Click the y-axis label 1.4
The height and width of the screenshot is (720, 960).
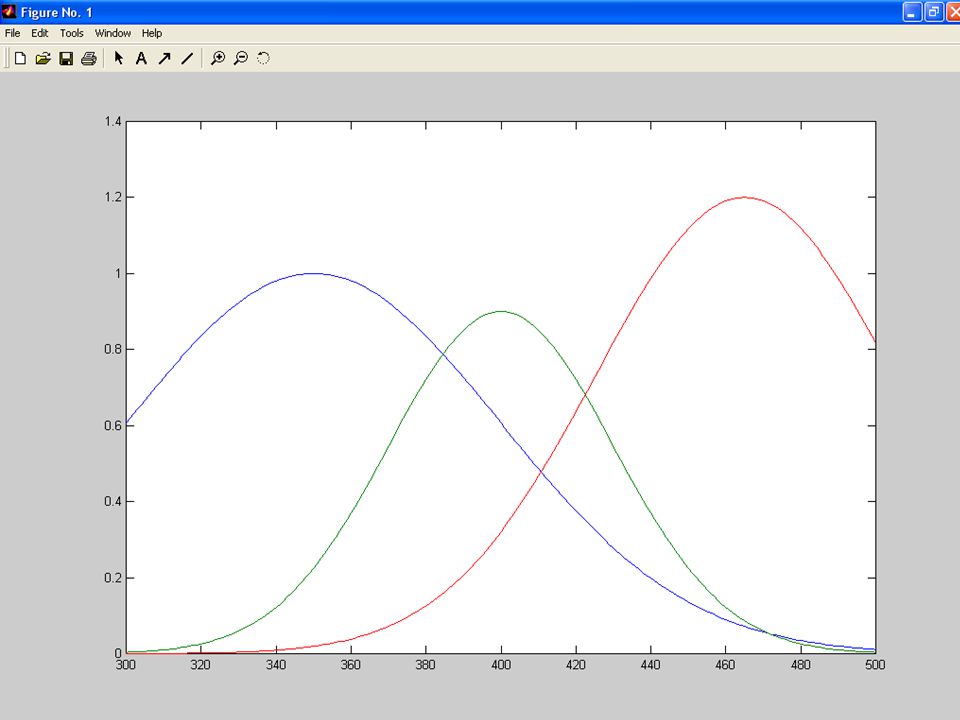tap(113, 121)
